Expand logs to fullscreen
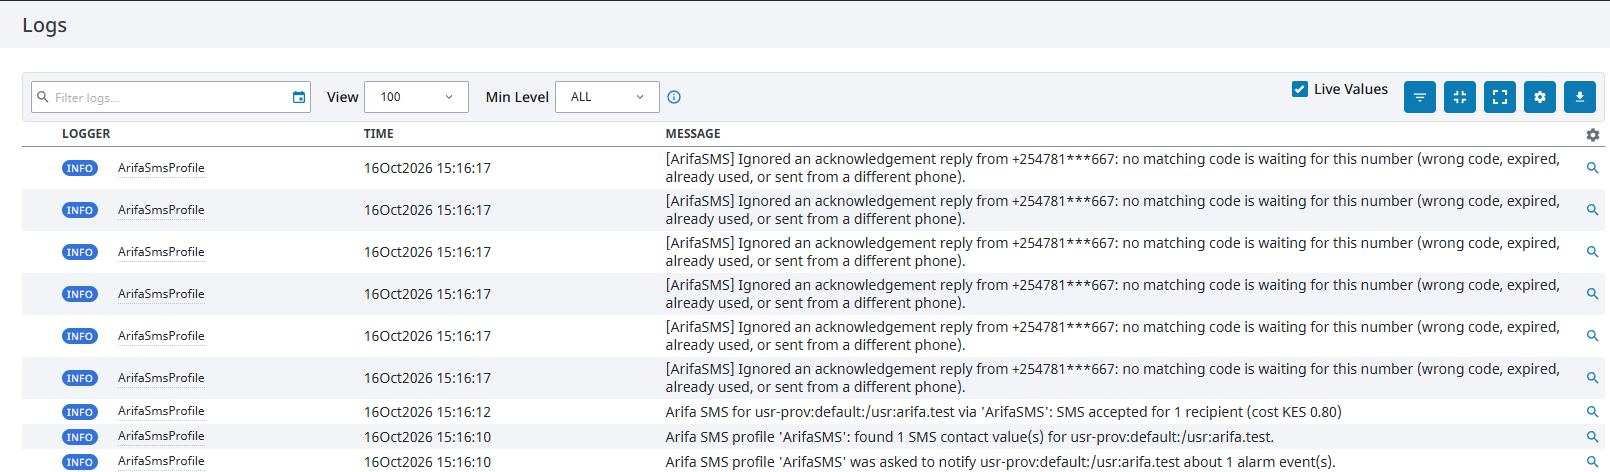Screen dimensions: 1610x472 tap(1500, 97)
